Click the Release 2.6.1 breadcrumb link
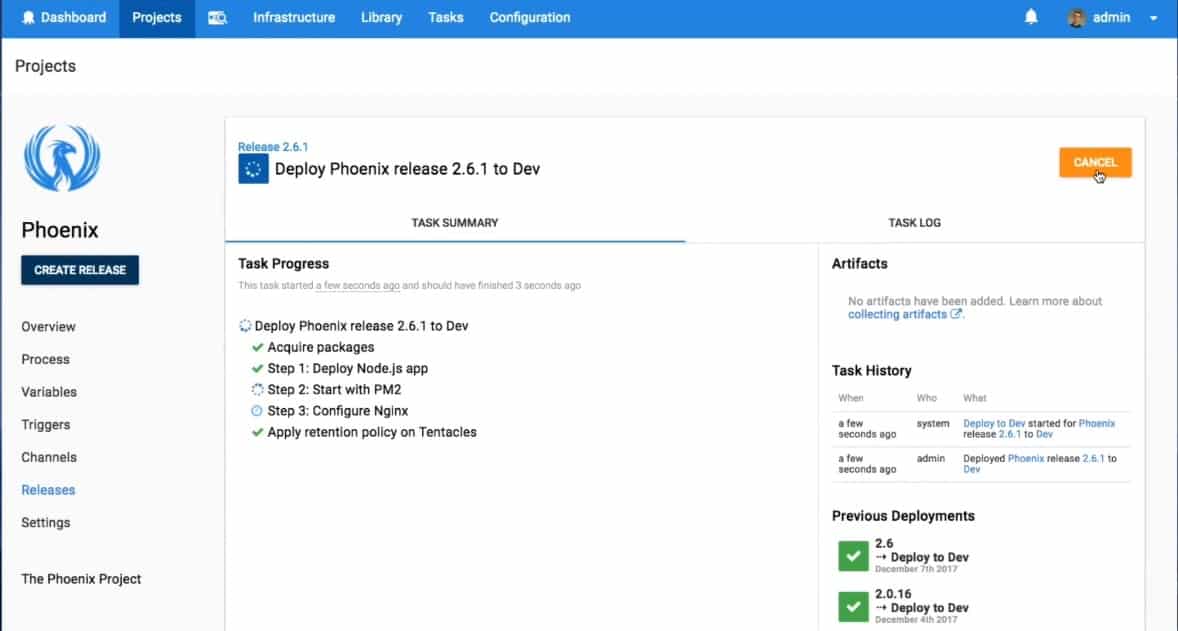Viewport: 1178px width, 631px height. pyautogui.click(x=273, y=146)
